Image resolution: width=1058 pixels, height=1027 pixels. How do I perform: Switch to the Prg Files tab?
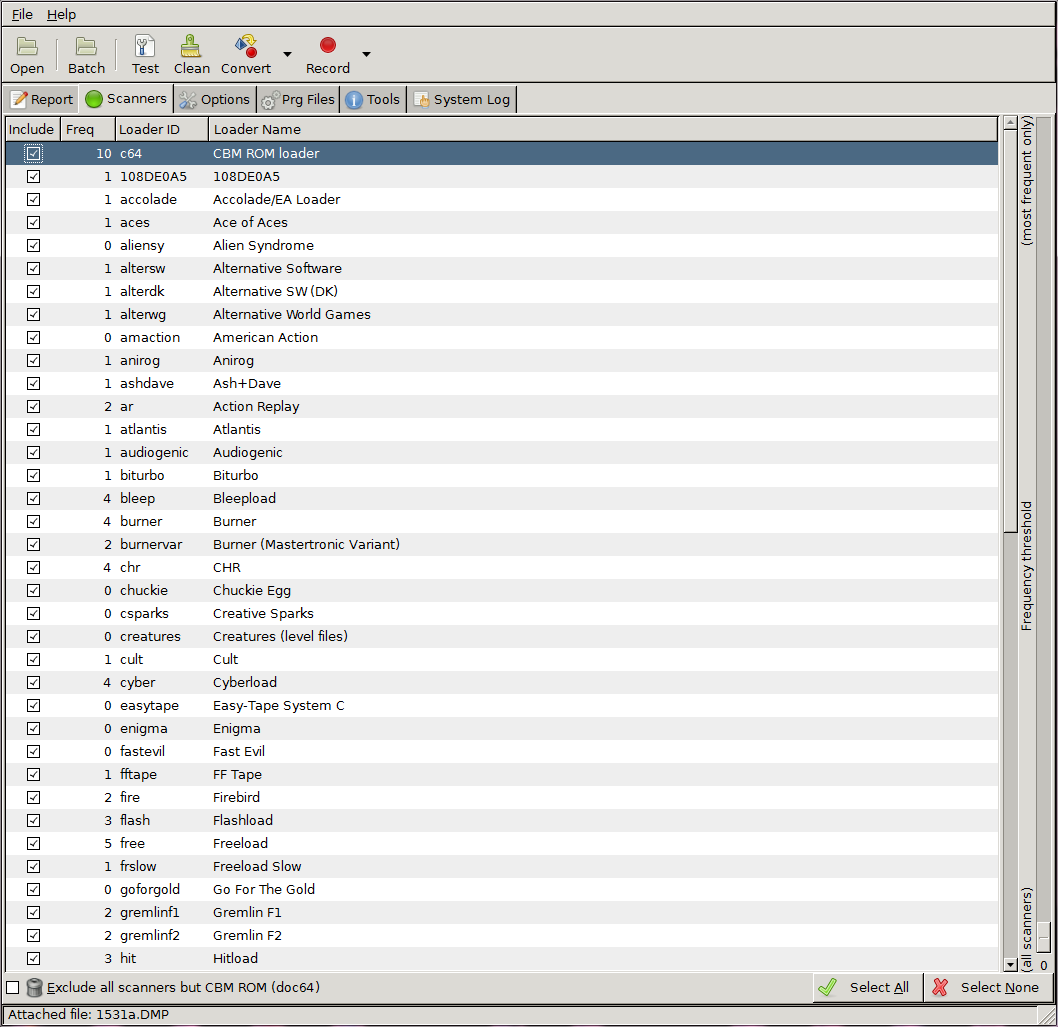299,100
